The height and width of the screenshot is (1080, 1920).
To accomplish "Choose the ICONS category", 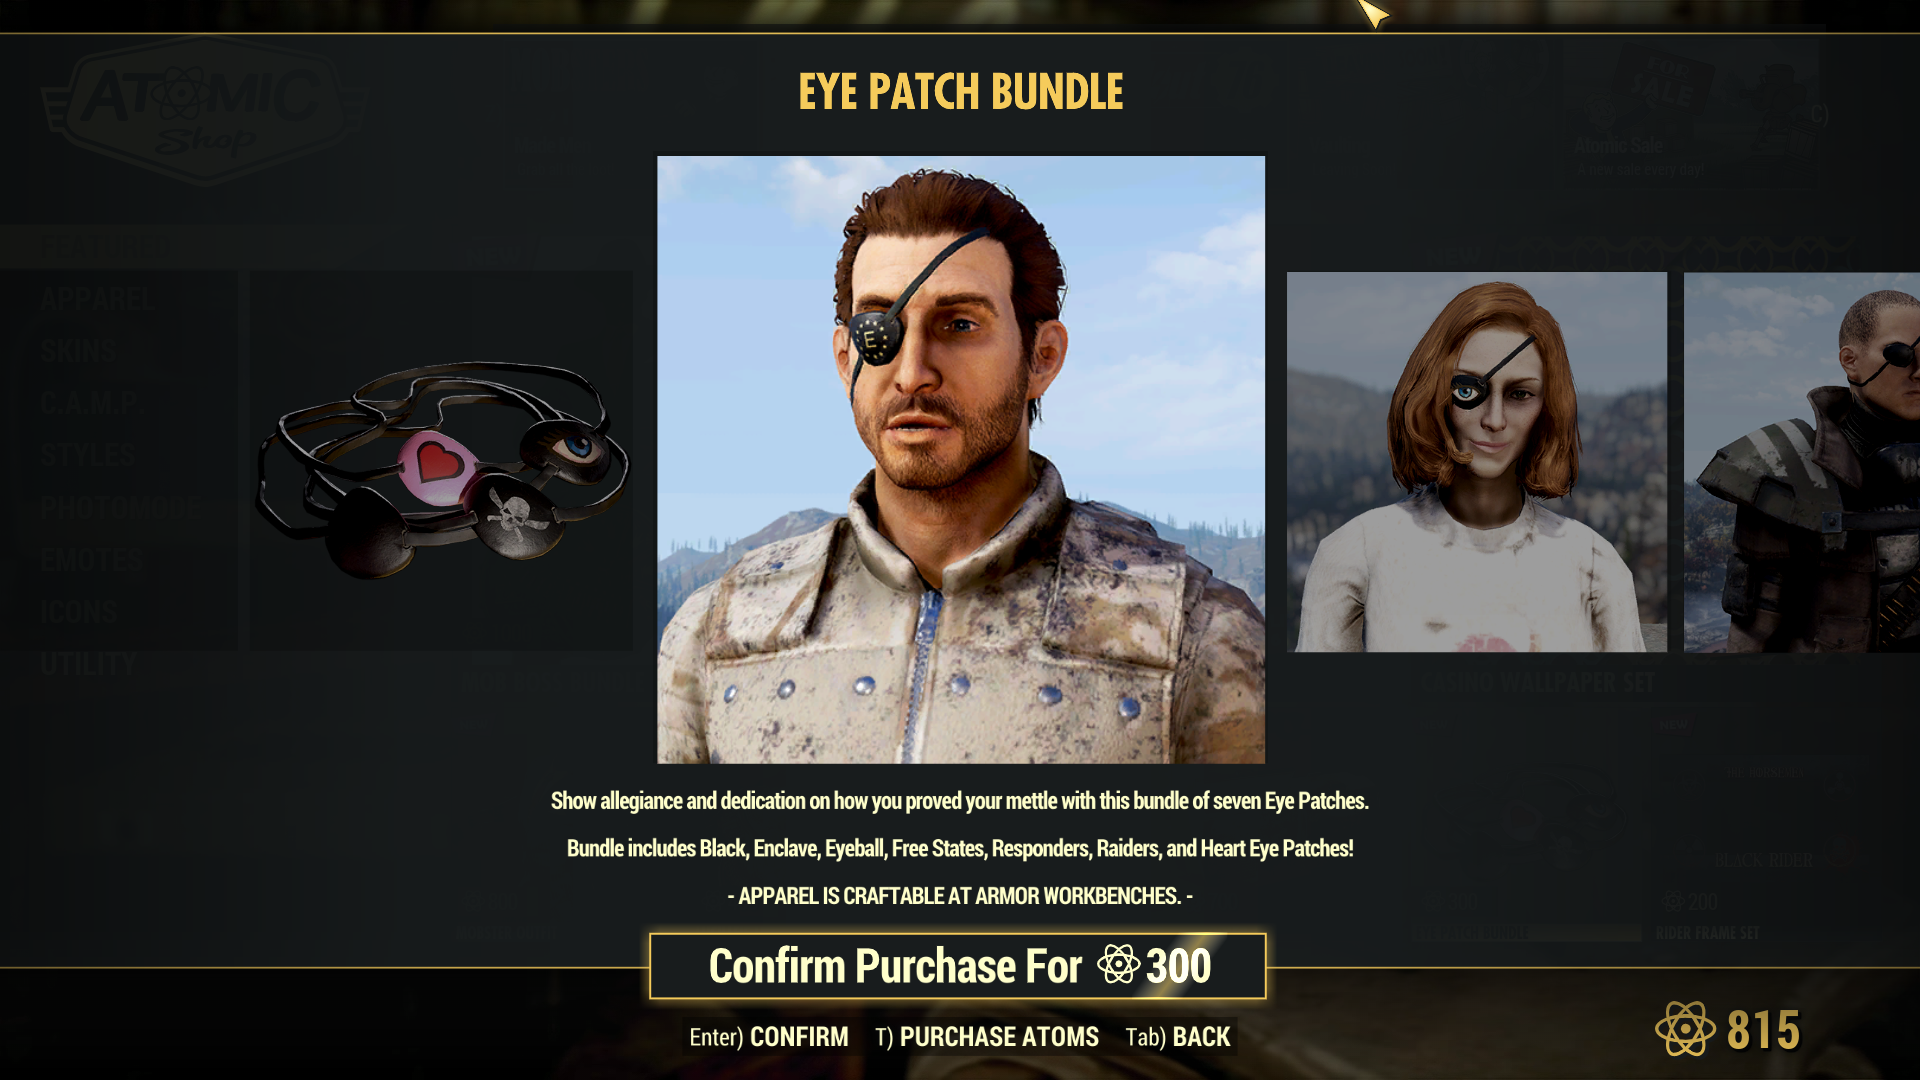I will [x=78, y=612].
